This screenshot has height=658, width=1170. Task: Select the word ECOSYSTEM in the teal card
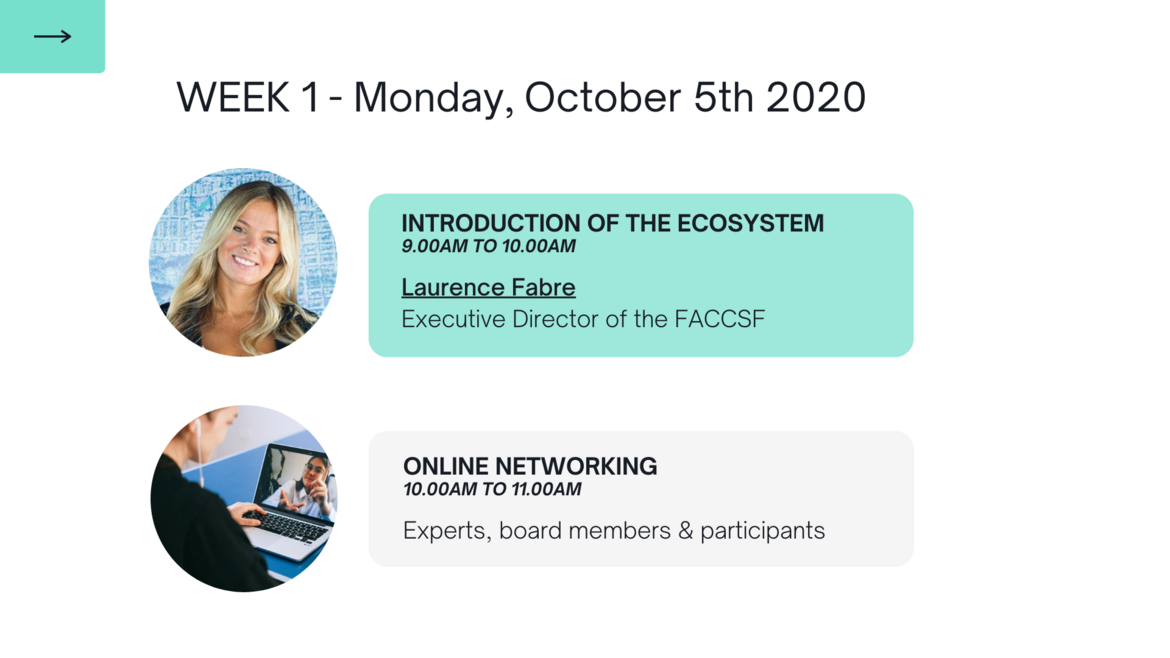point(750,223)
